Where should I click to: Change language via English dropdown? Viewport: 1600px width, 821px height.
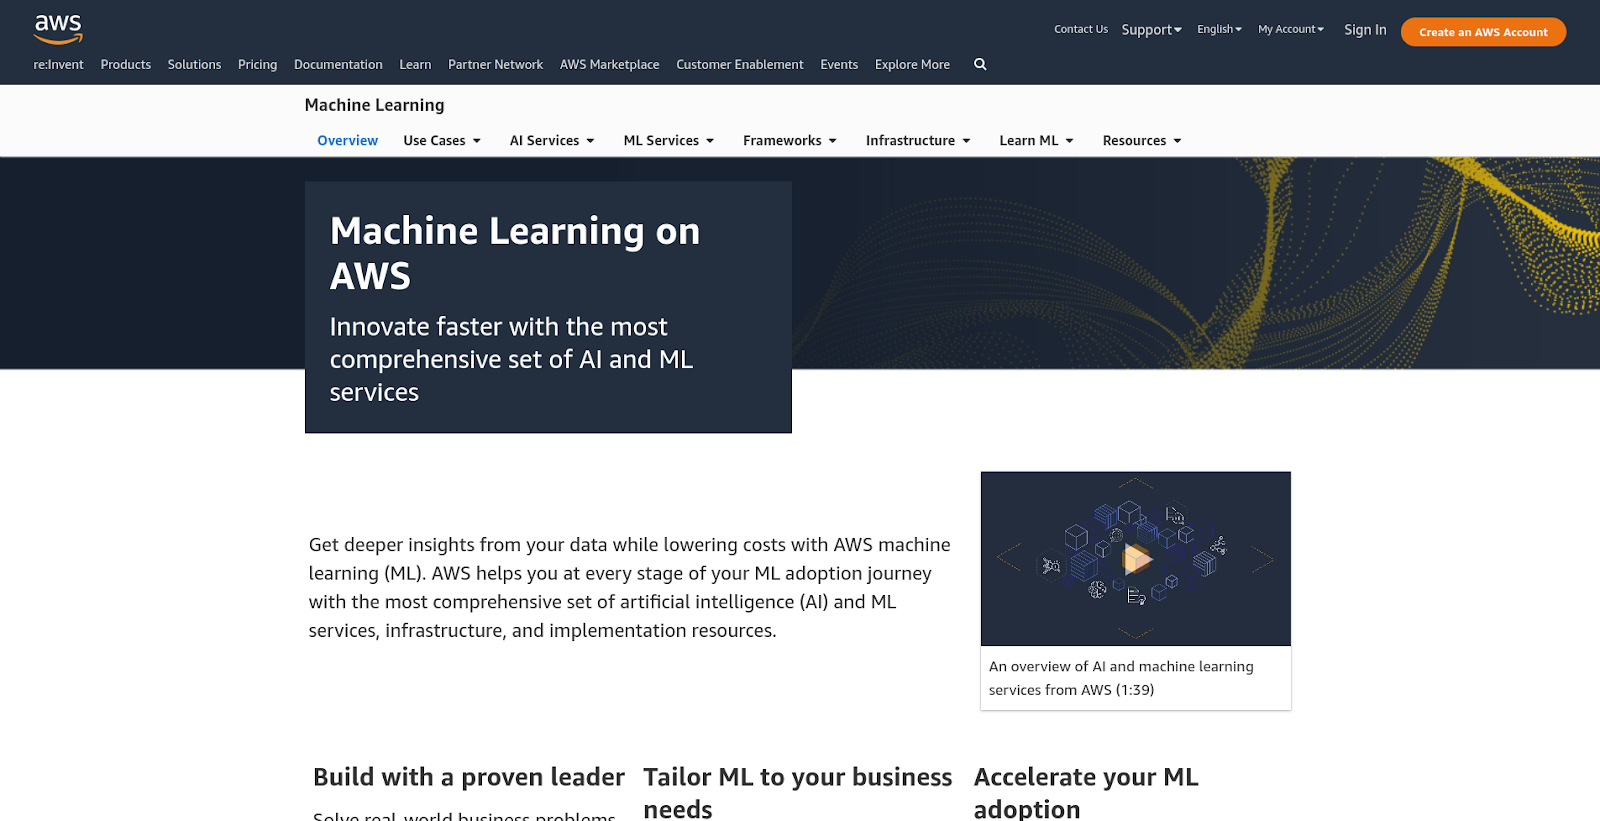coord(1219,30)
